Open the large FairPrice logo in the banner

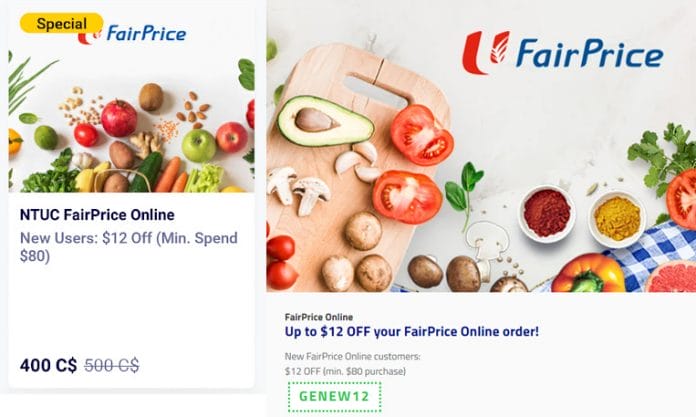(563, 53)
